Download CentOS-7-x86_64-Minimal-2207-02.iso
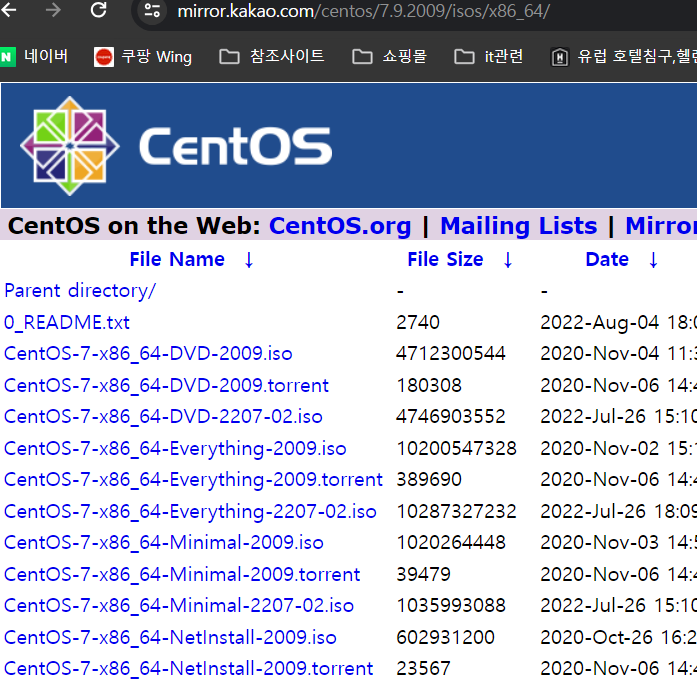697x681 pixels. 179,606
